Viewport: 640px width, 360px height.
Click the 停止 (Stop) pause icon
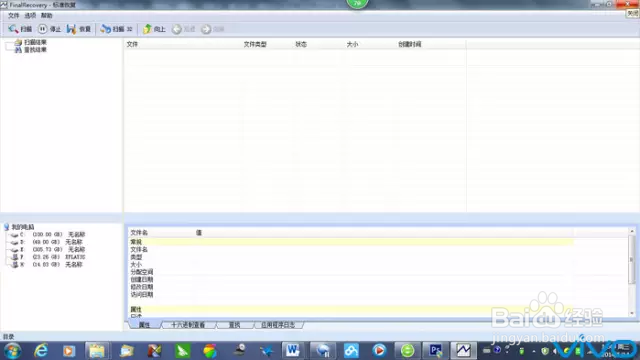[x=42, y=29]
